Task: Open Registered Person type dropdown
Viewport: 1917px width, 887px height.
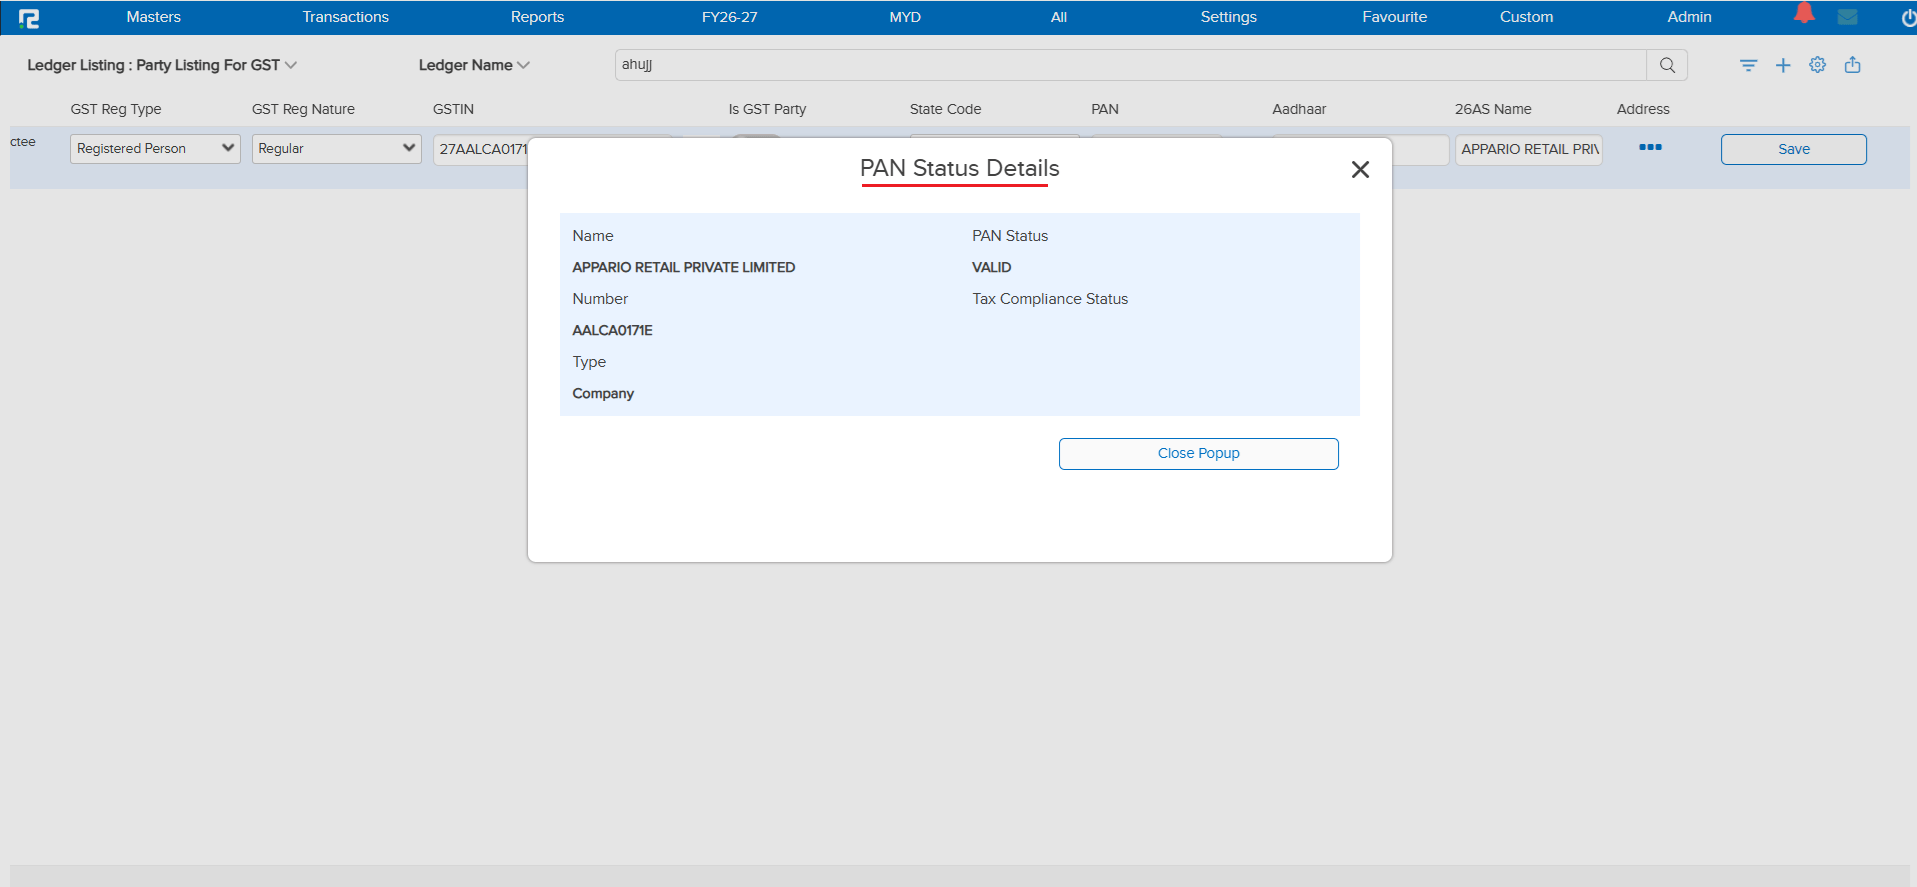Action: tap(155, 148)
